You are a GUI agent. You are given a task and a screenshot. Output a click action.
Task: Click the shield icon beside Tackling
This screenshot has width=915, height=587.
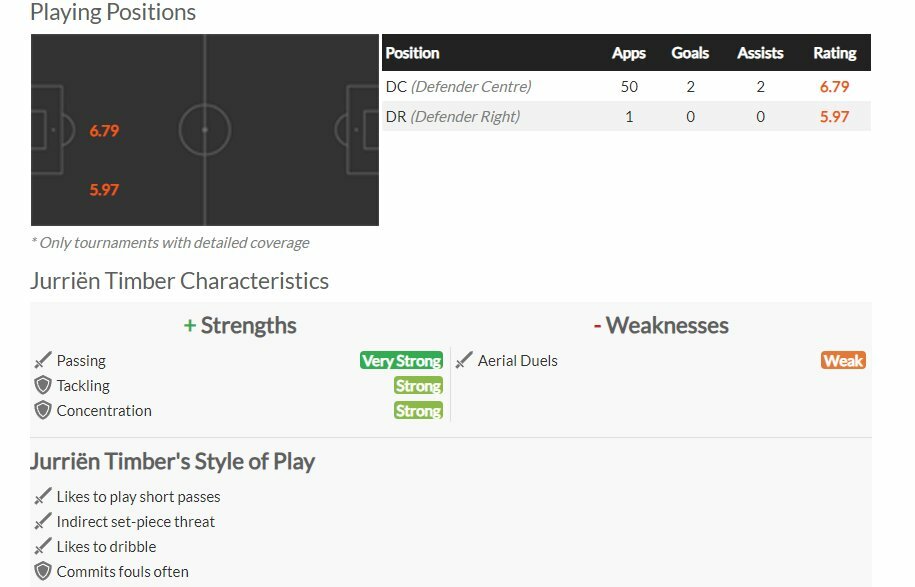43,386
